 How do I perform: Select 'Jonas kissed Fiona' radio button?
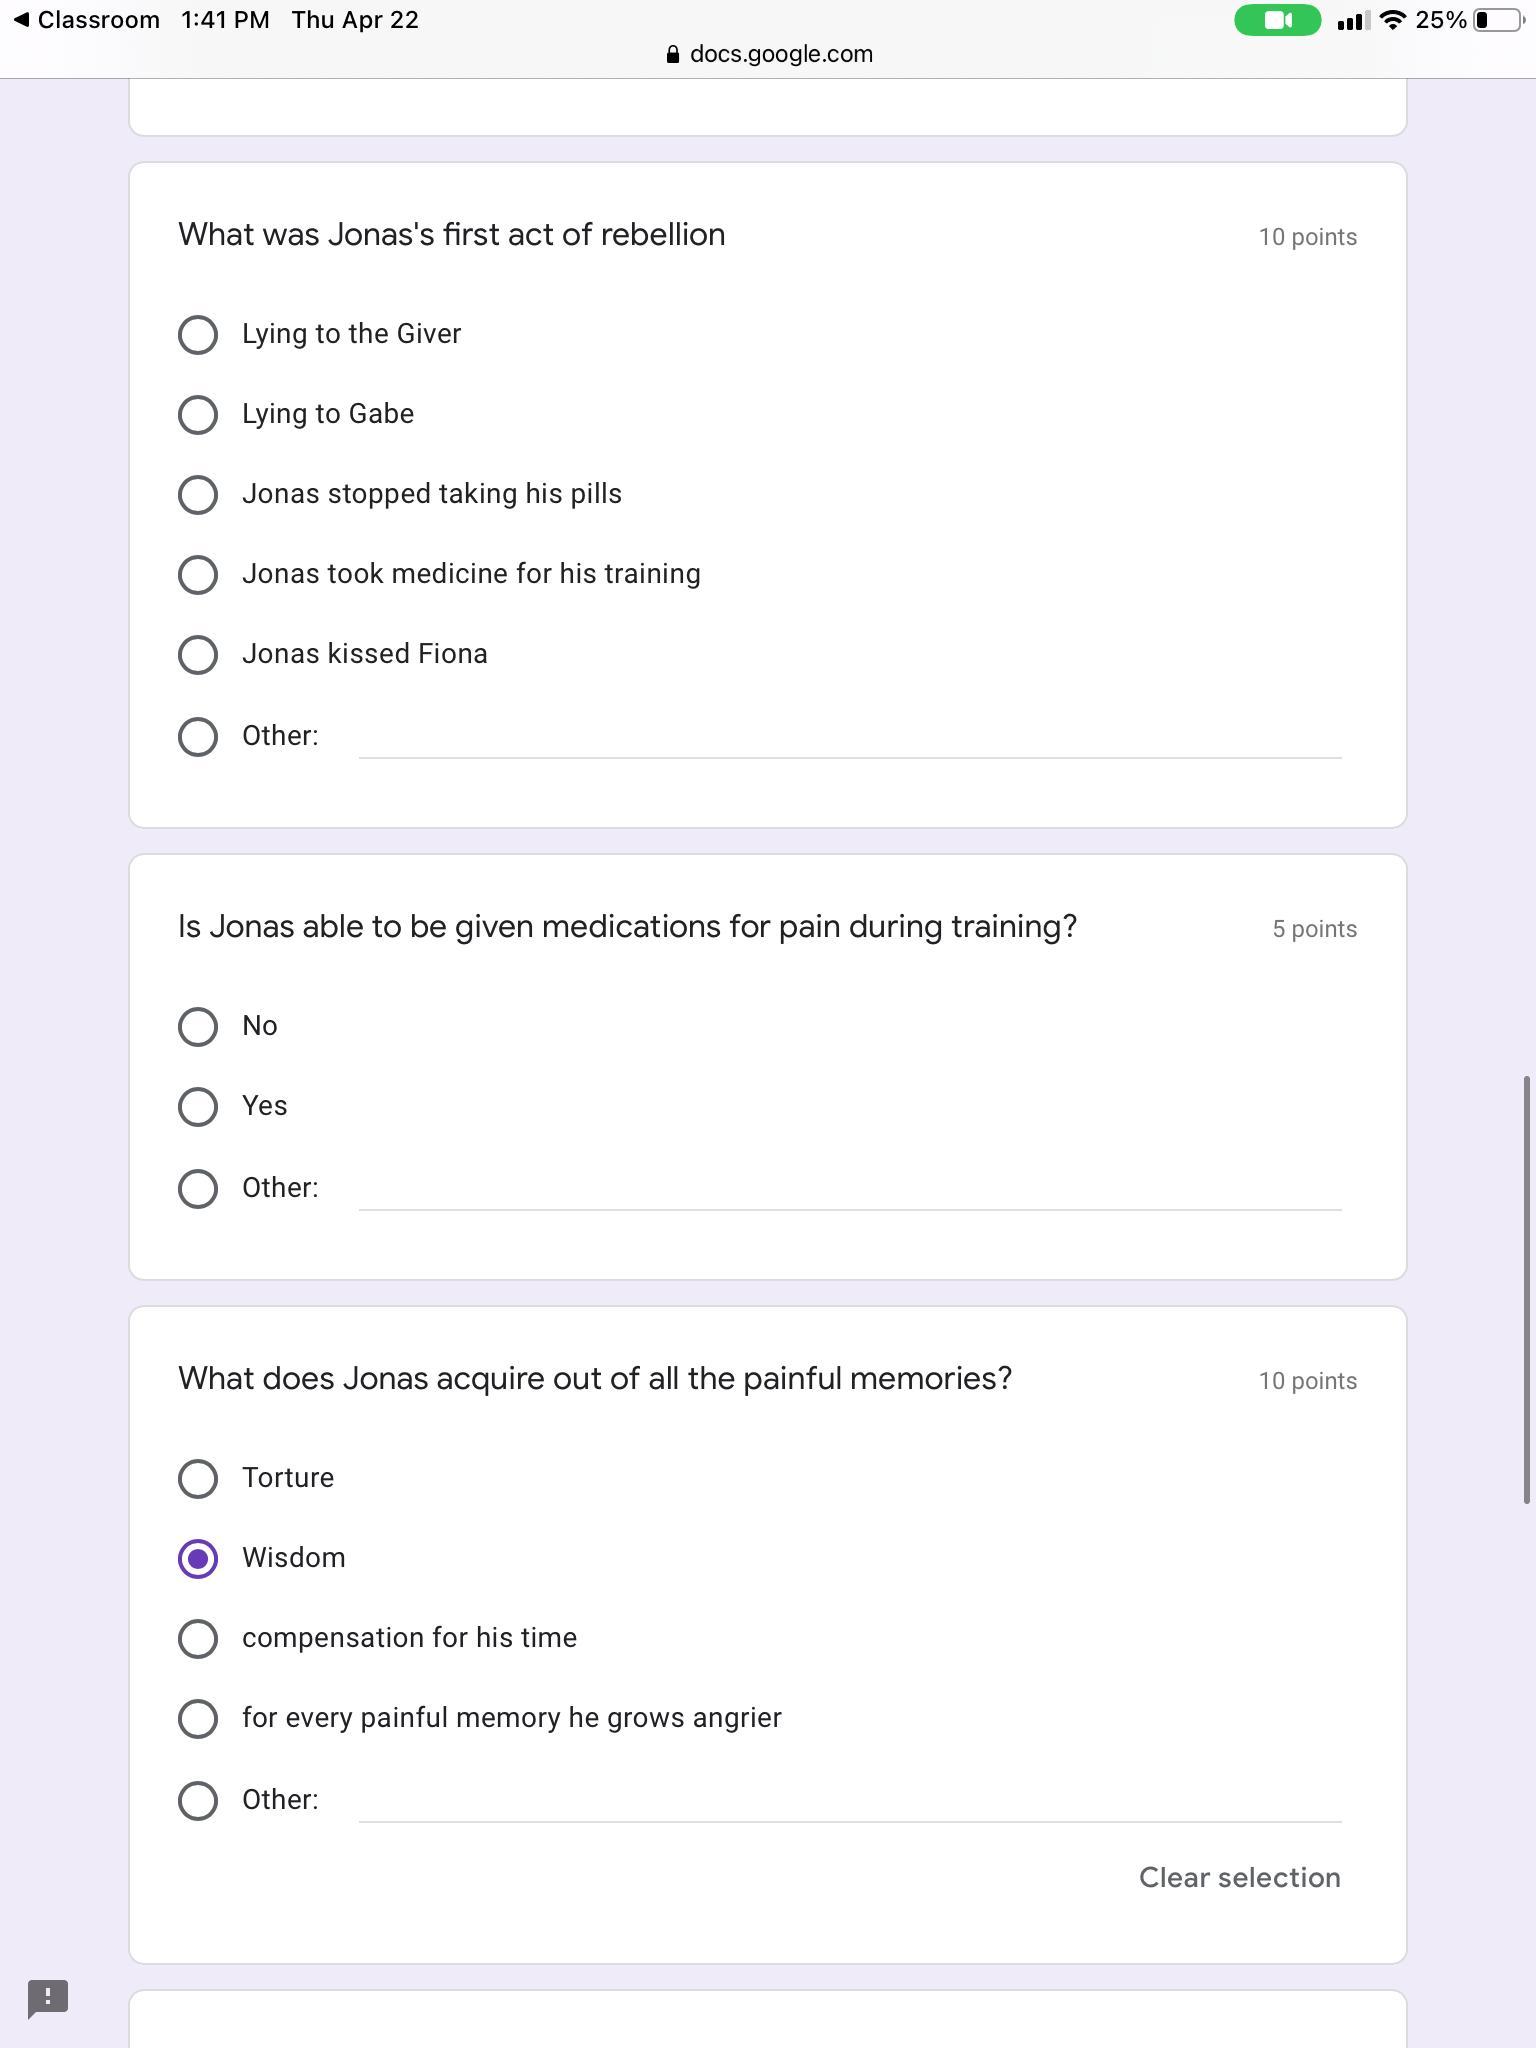pyautogui.click(x=198, y=655)
